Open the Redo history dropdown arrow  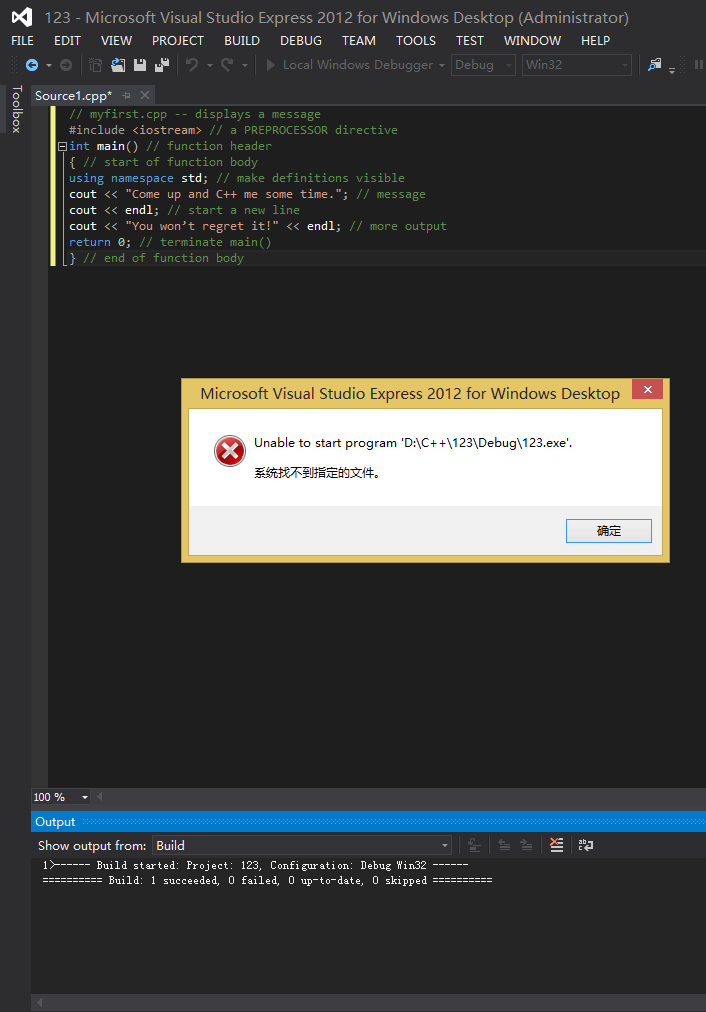coord(245,66)
